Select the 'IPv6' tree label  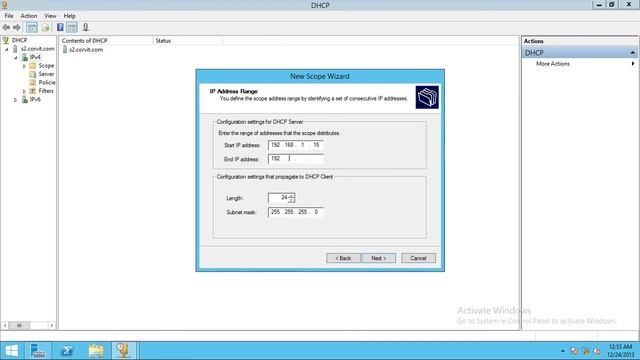35,100
